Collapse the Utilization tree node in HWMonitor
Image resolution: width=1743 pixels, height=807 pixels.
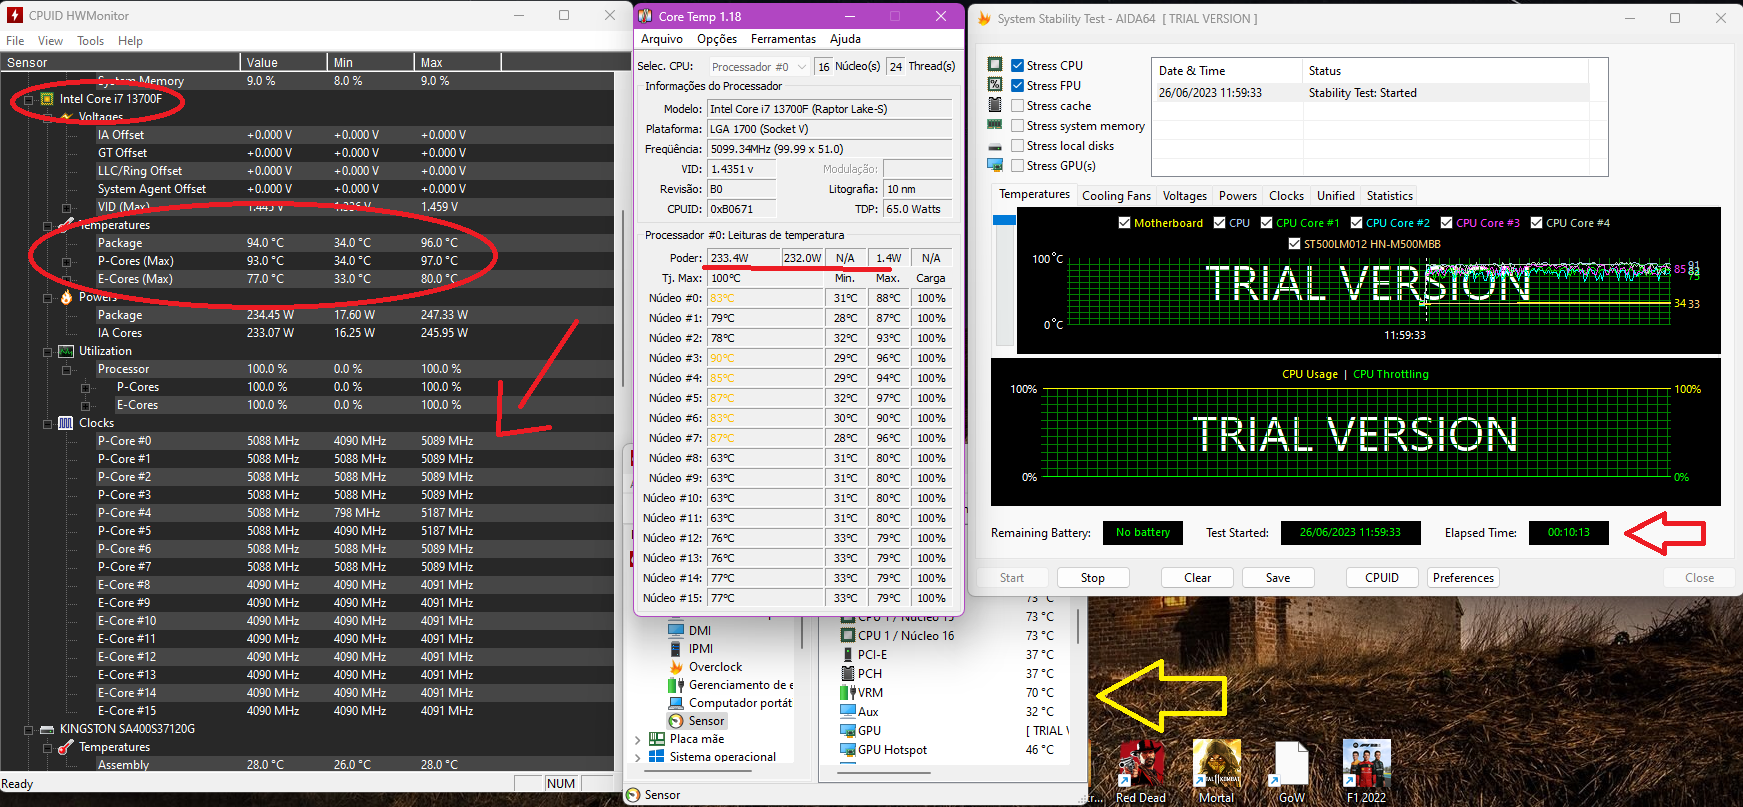pos(48,352)
